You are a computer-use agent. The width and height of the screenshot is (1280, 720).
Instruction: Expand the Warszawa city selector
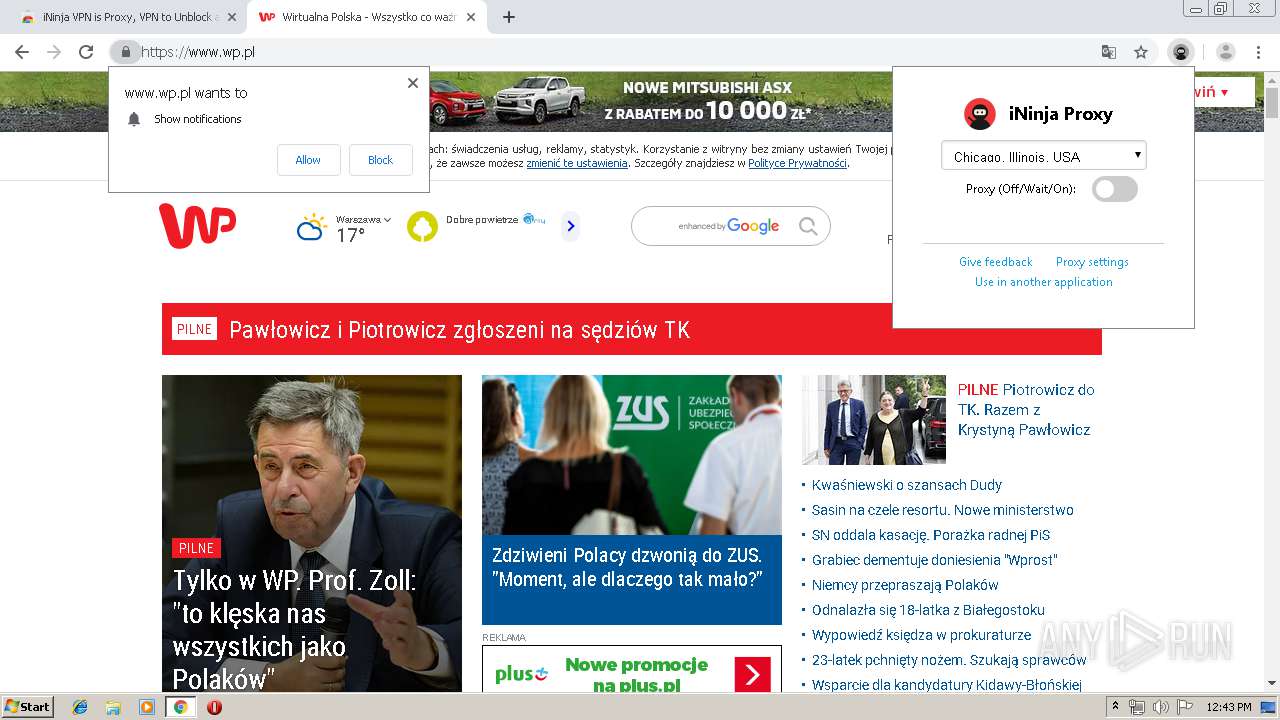363,219
